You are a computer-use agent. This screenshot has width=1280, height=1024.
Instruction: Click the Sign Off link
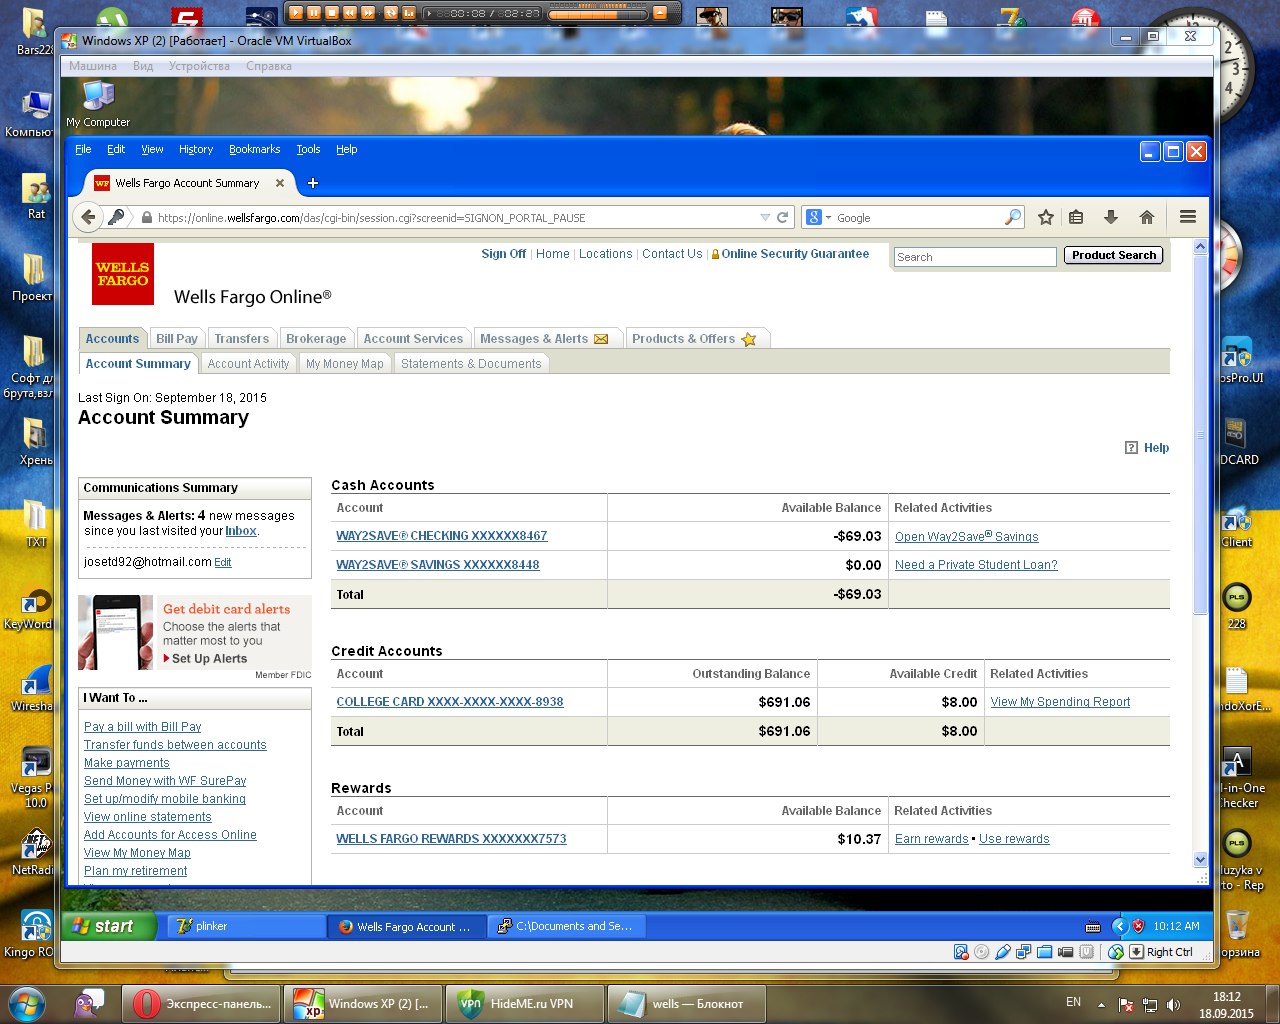[x=503, y=254]
